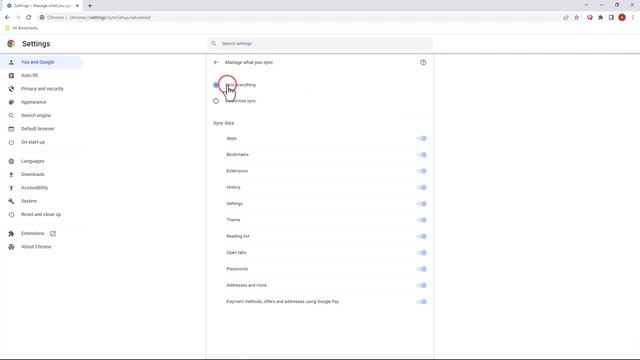The image size is (640, 360).
Task: Open Chrome three-dot menu
Action: click(633, 18)
